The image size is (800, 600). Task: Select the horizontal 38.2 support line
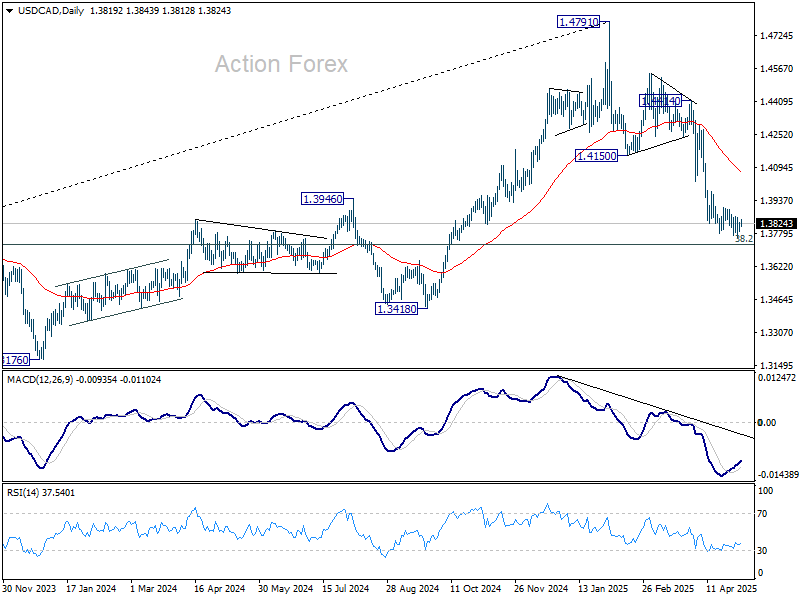[x=378, y=244]
